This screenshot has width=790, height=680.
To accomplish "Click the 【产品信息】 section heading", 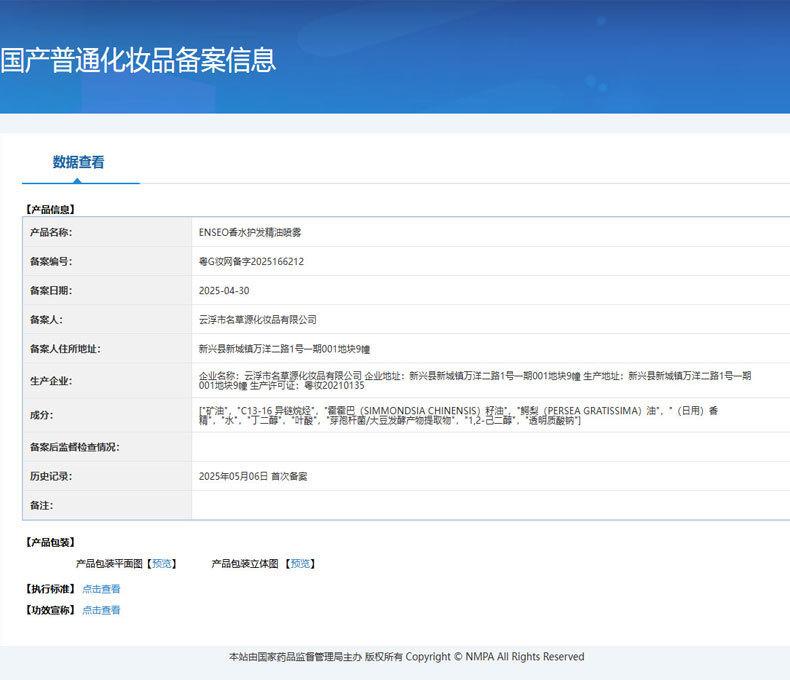I will click(51, 210).
